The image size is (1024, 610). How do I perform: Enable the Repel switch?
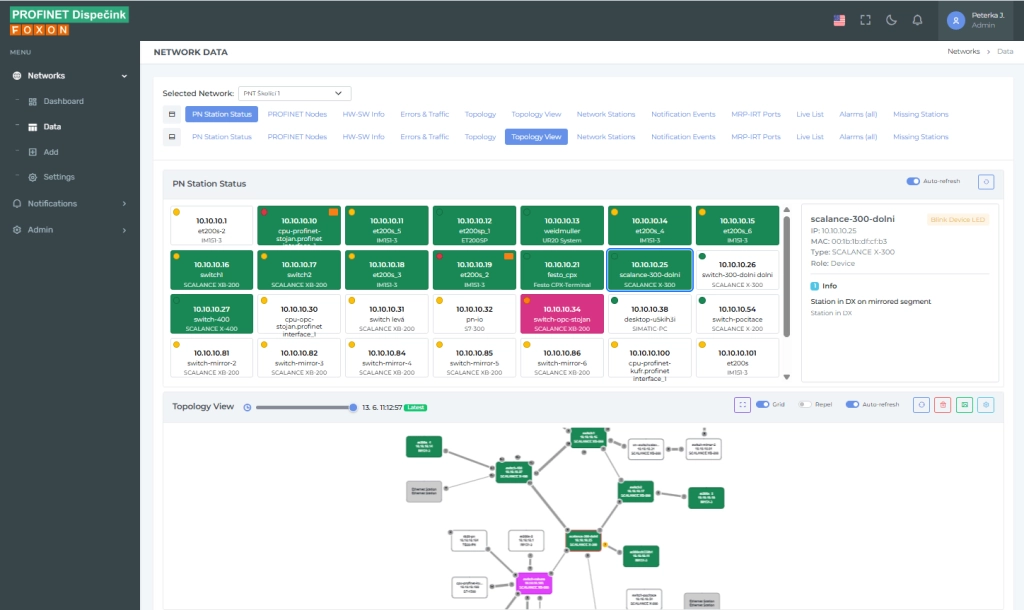coord(805,404)
